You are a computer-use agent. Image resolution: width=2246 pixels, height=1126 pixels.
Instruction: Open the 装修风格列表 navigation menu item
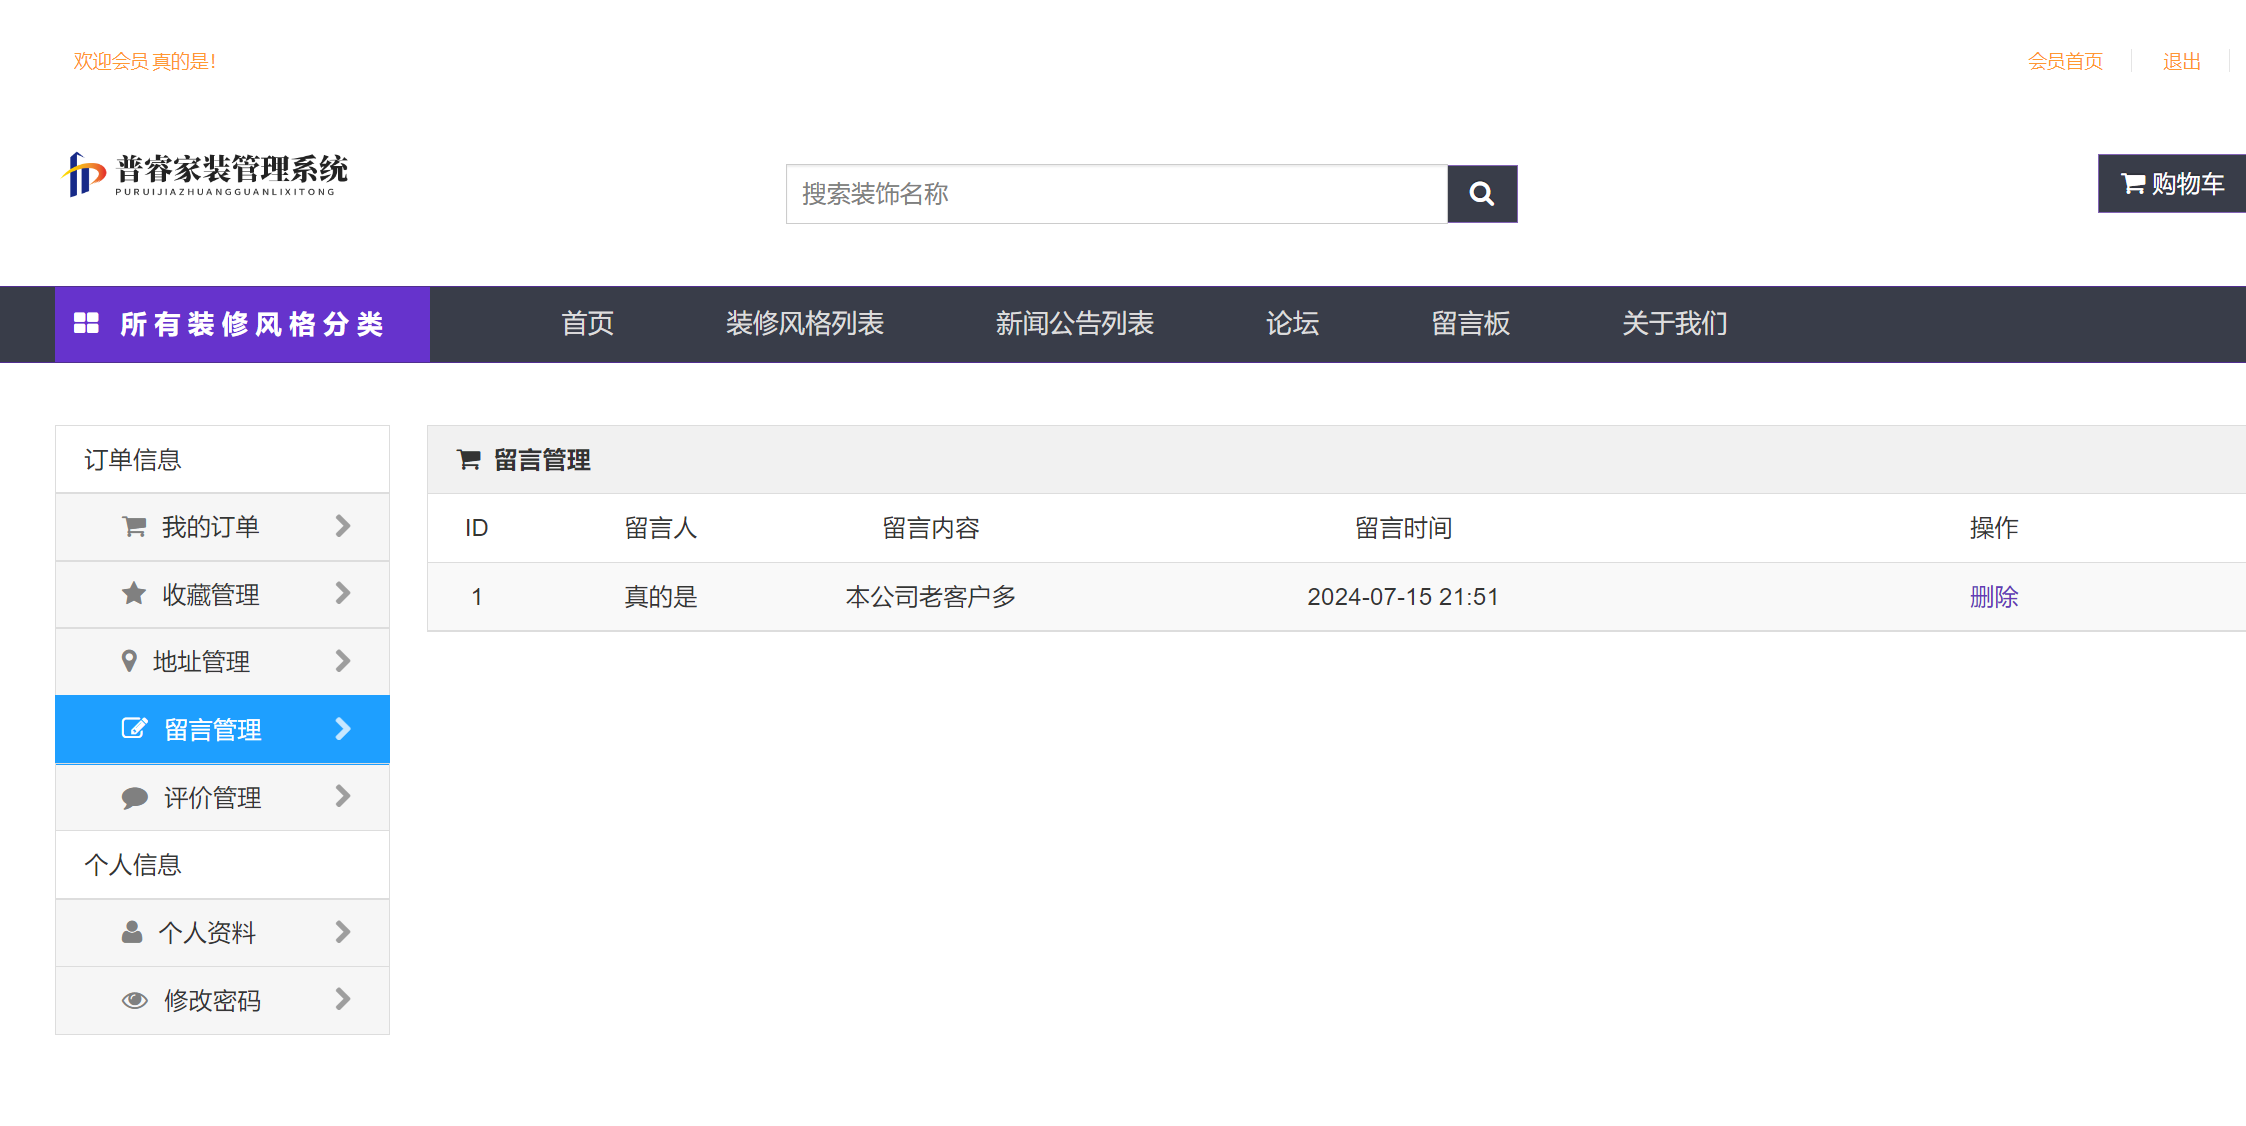[x=804, y=323]
